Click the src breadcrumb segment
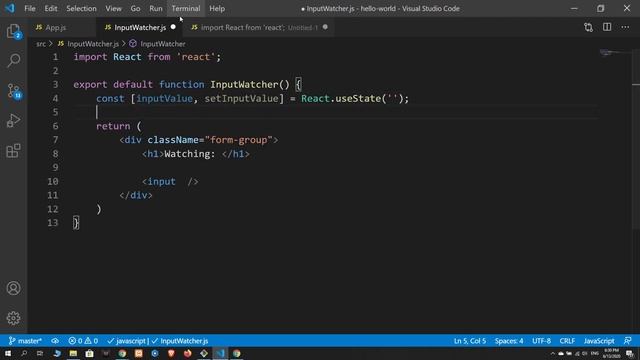The width and height of the screenshot is (640, 360). click(x=41, y=44)
